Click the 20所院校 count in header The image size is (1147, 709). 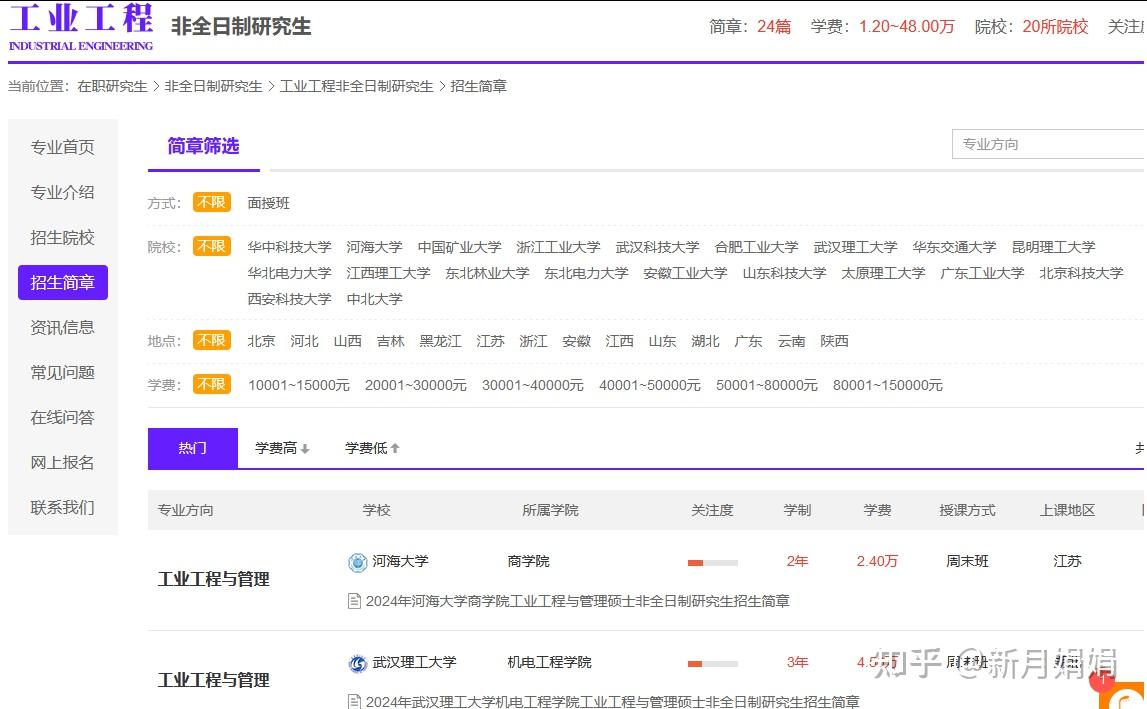click(1055, 26)
